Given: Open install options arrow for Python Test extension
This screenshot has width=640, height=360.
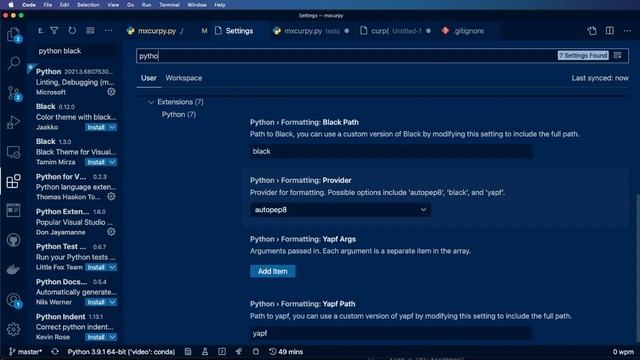Looking at the screenshot, I should click(112, 267).
